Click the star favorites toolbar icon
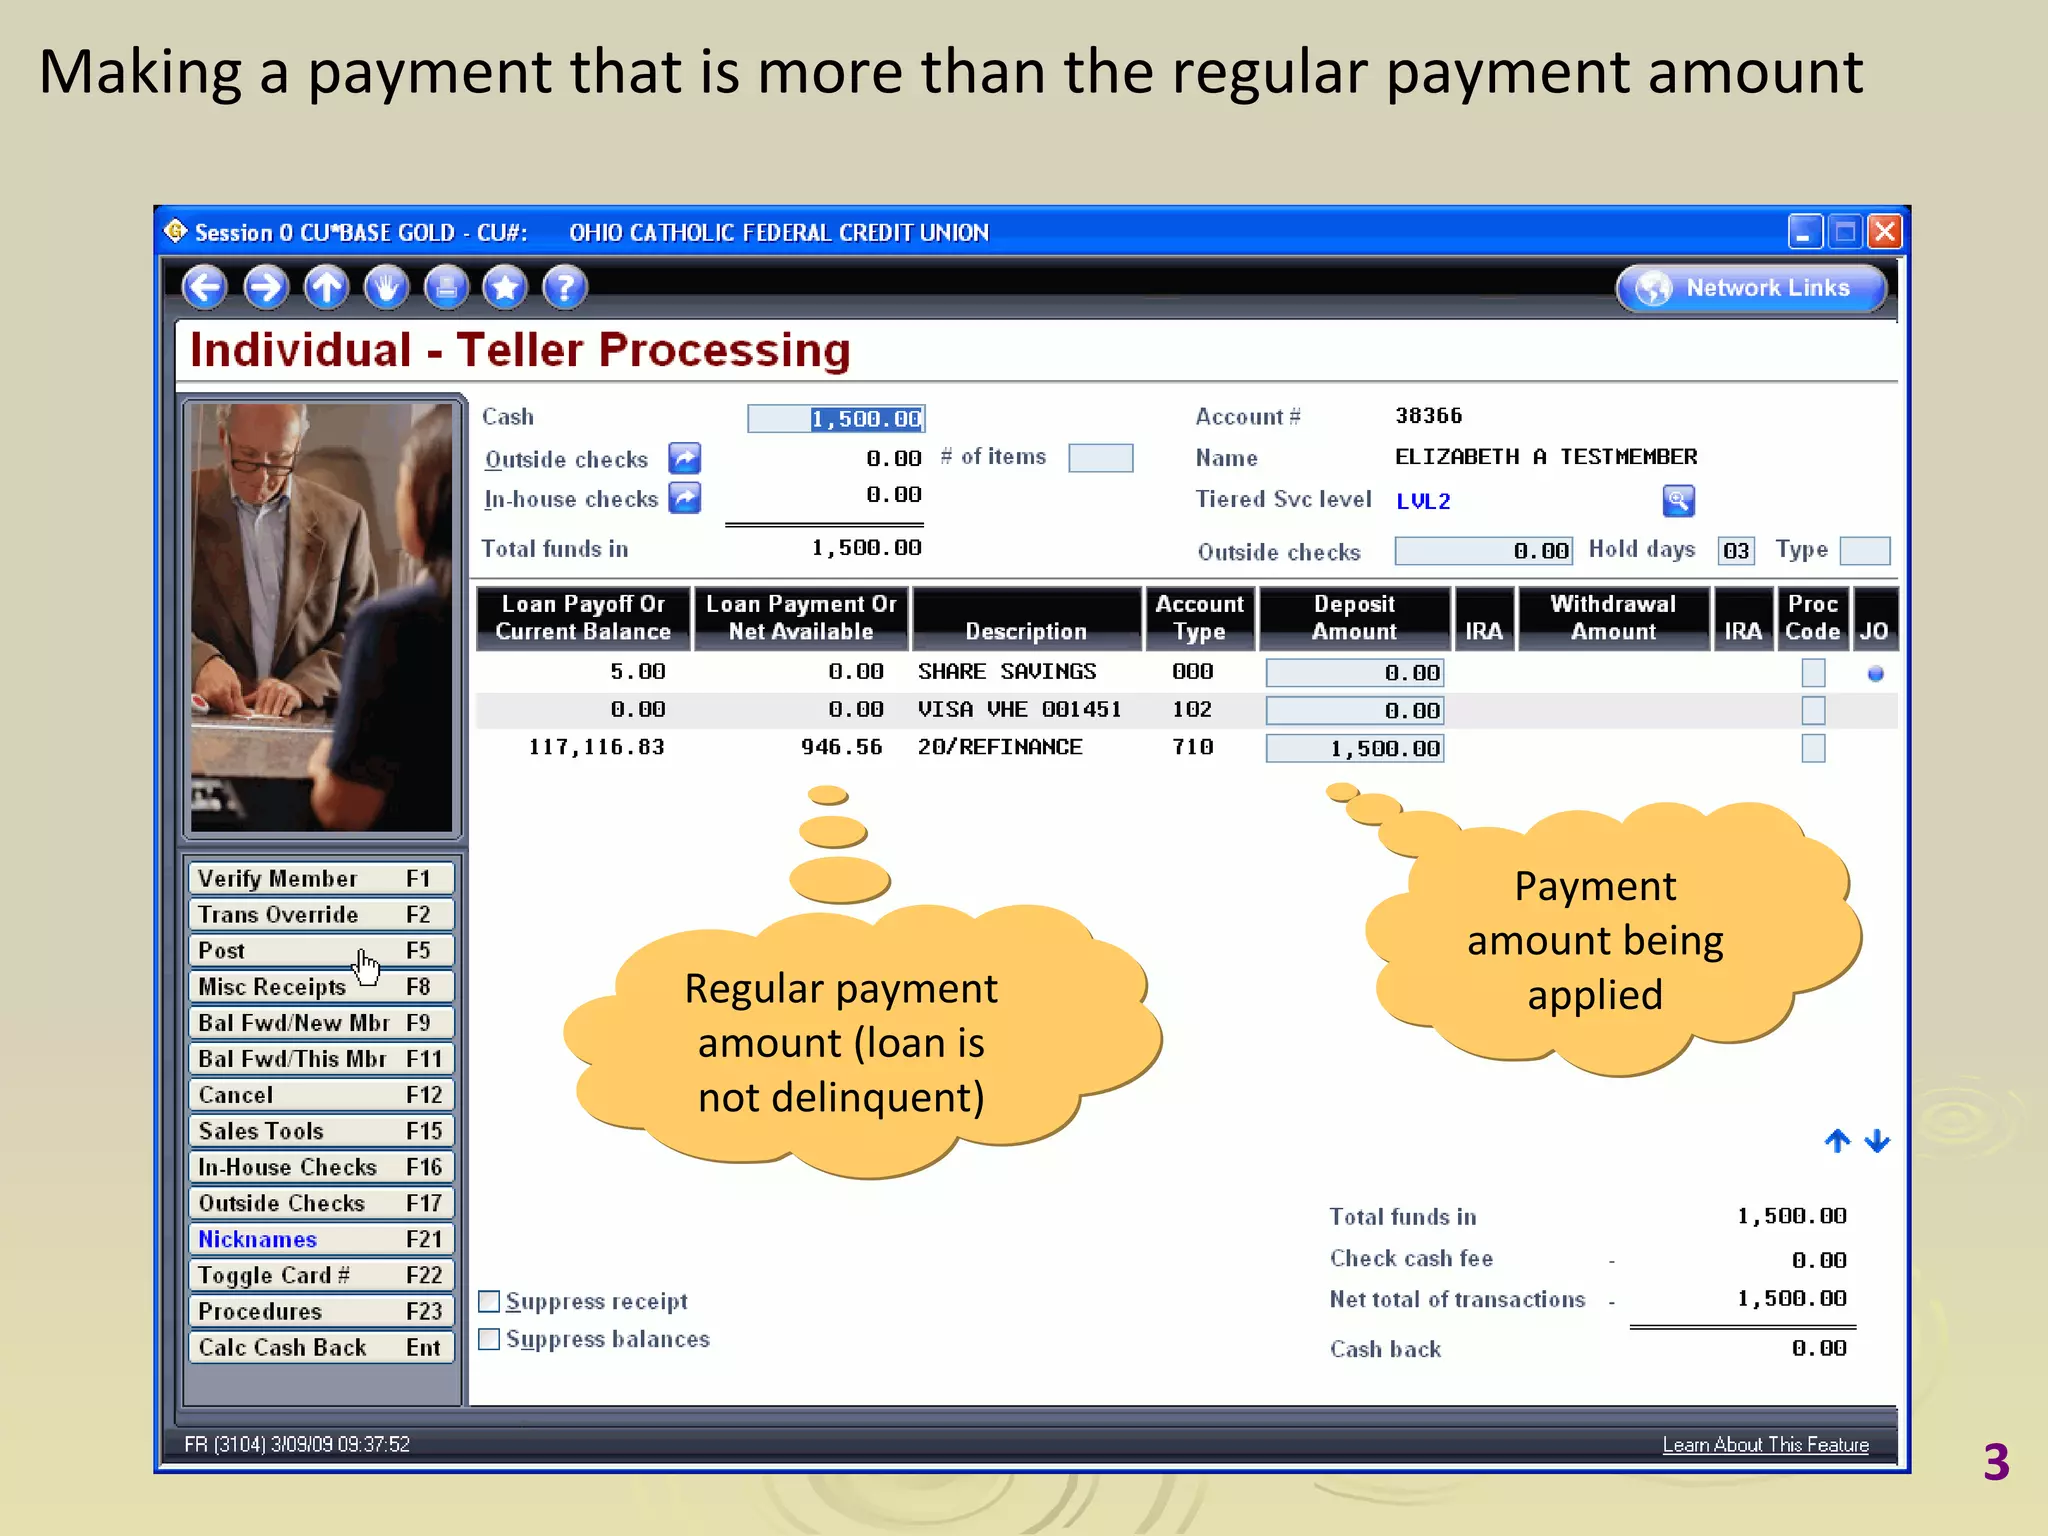The height and width of the screenshot is (1536, 2048). coord(505,288)
